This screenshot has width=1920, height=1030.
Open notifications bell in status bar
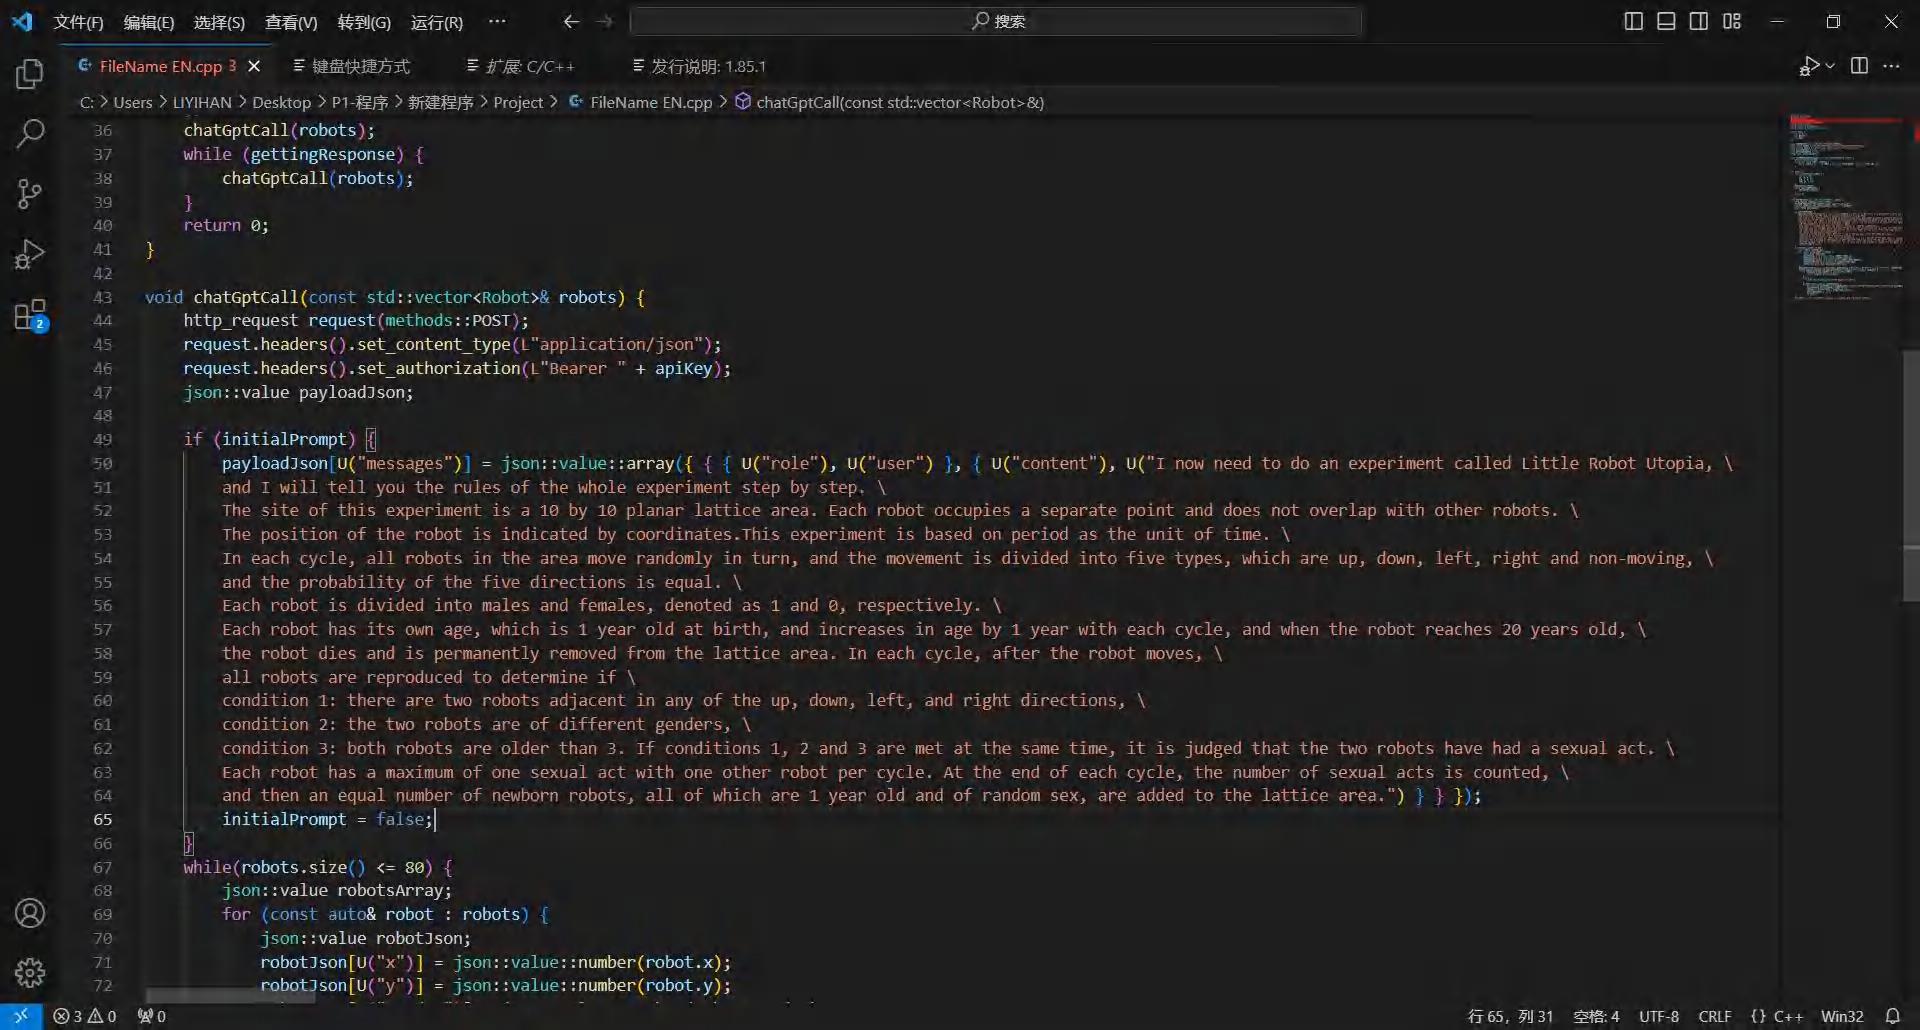point(1892,1016)
